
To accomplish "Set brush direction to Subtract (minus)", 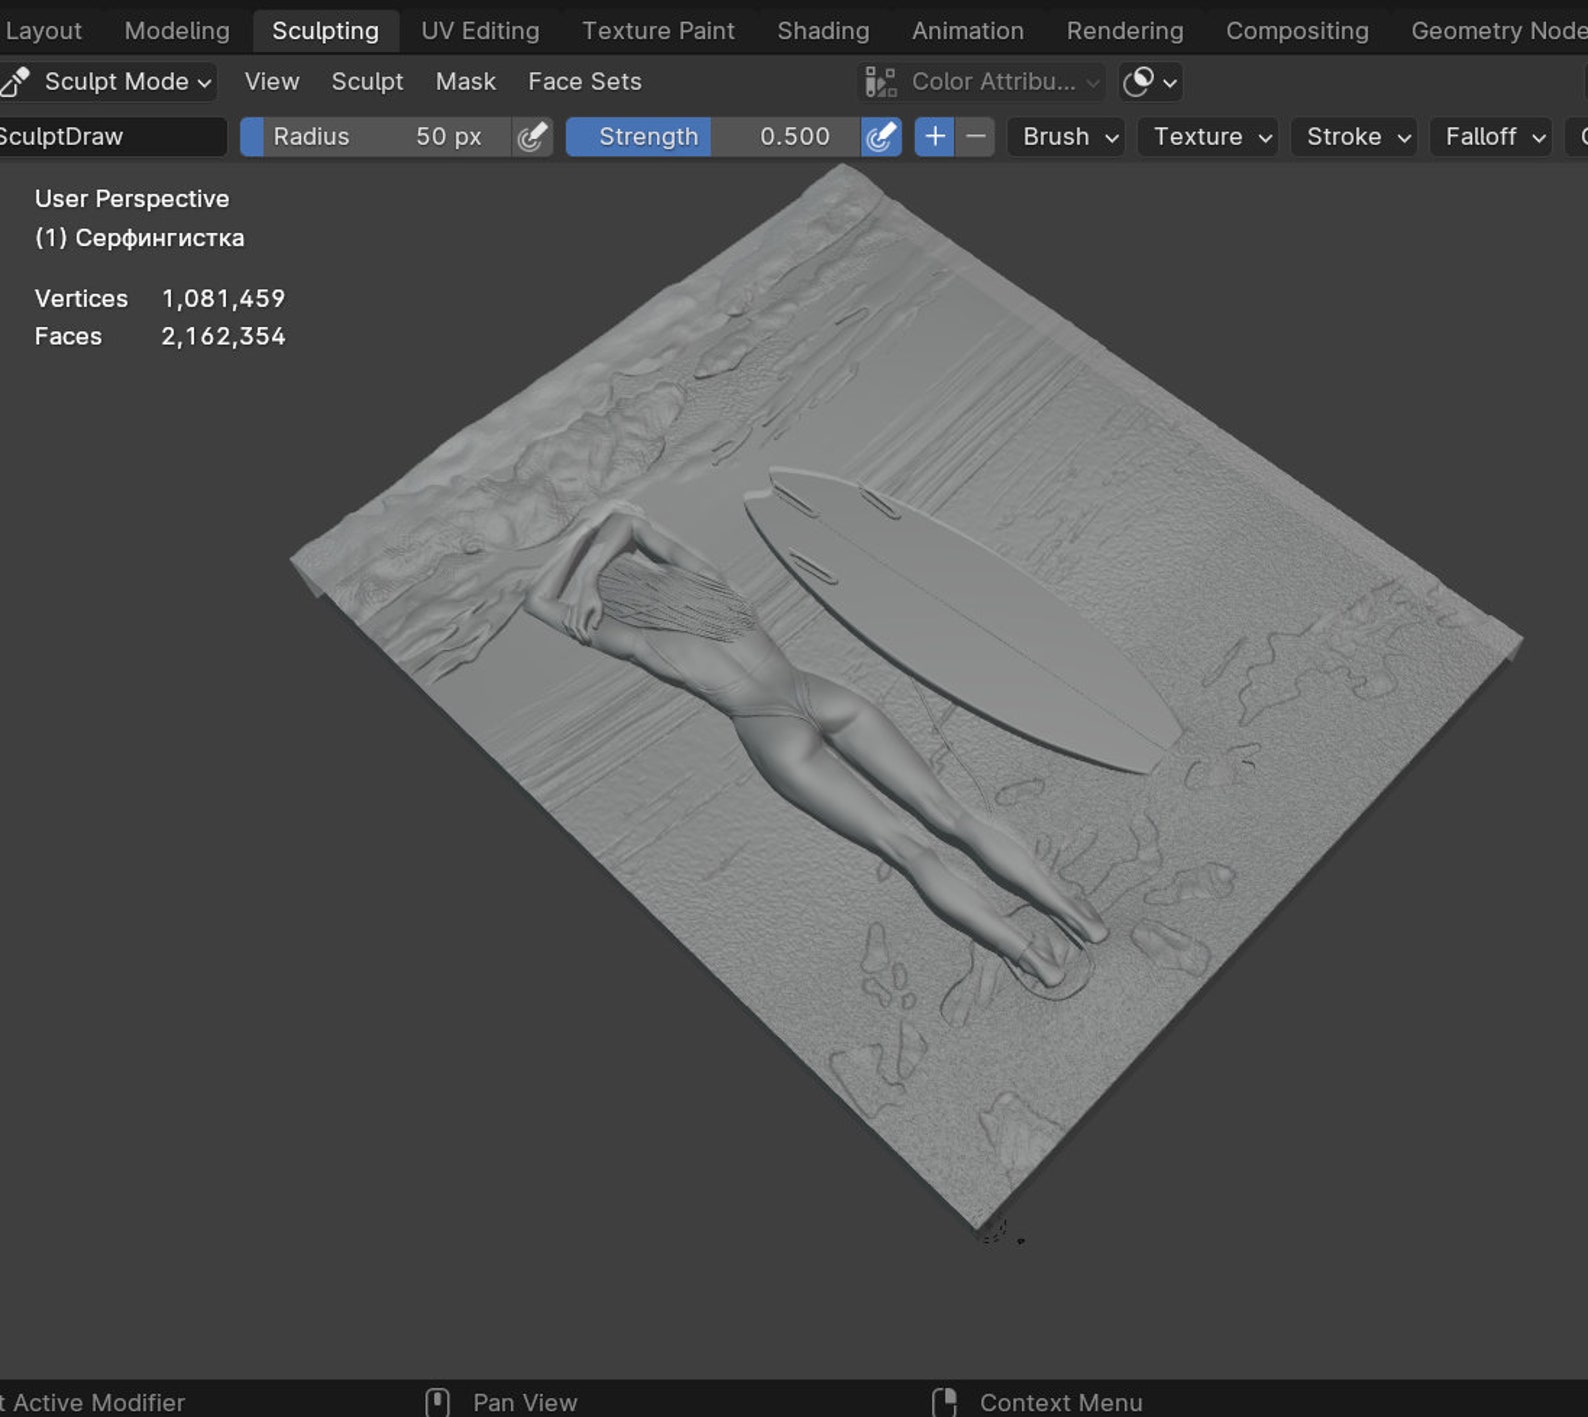I will tap(976, 136).
